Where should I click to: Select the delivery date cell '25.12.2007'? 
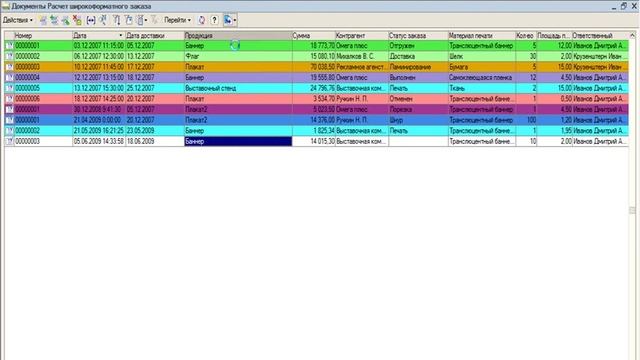coord(155,88)
